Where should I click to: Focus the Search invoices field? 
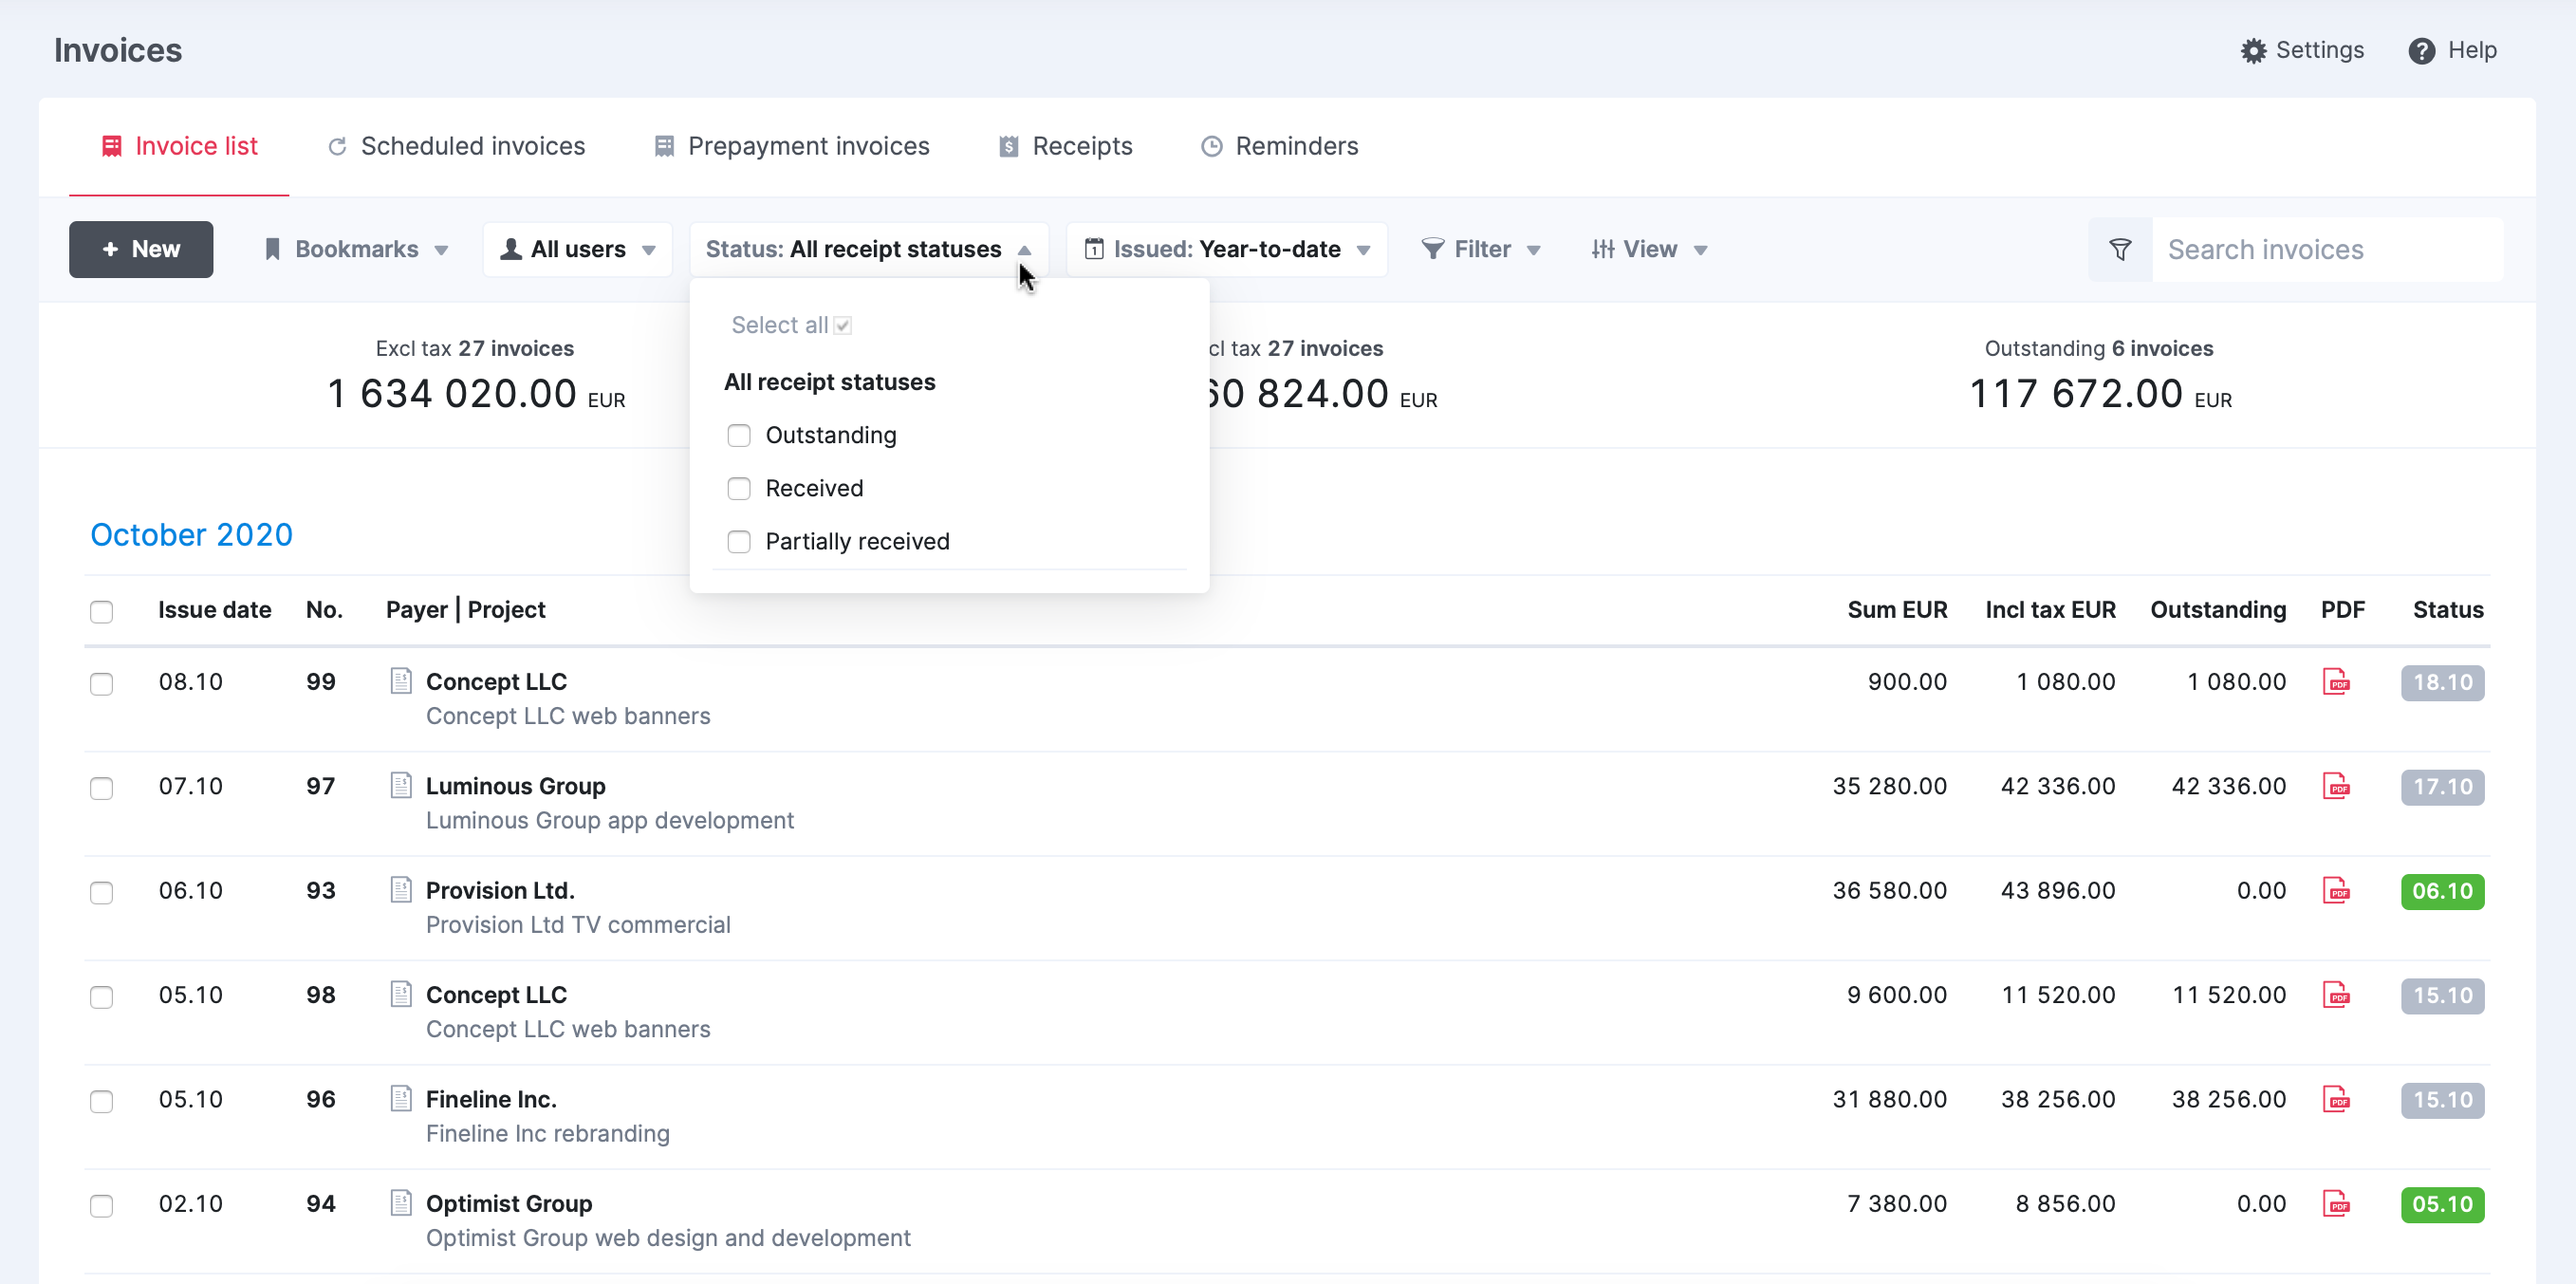point(2328,249)
